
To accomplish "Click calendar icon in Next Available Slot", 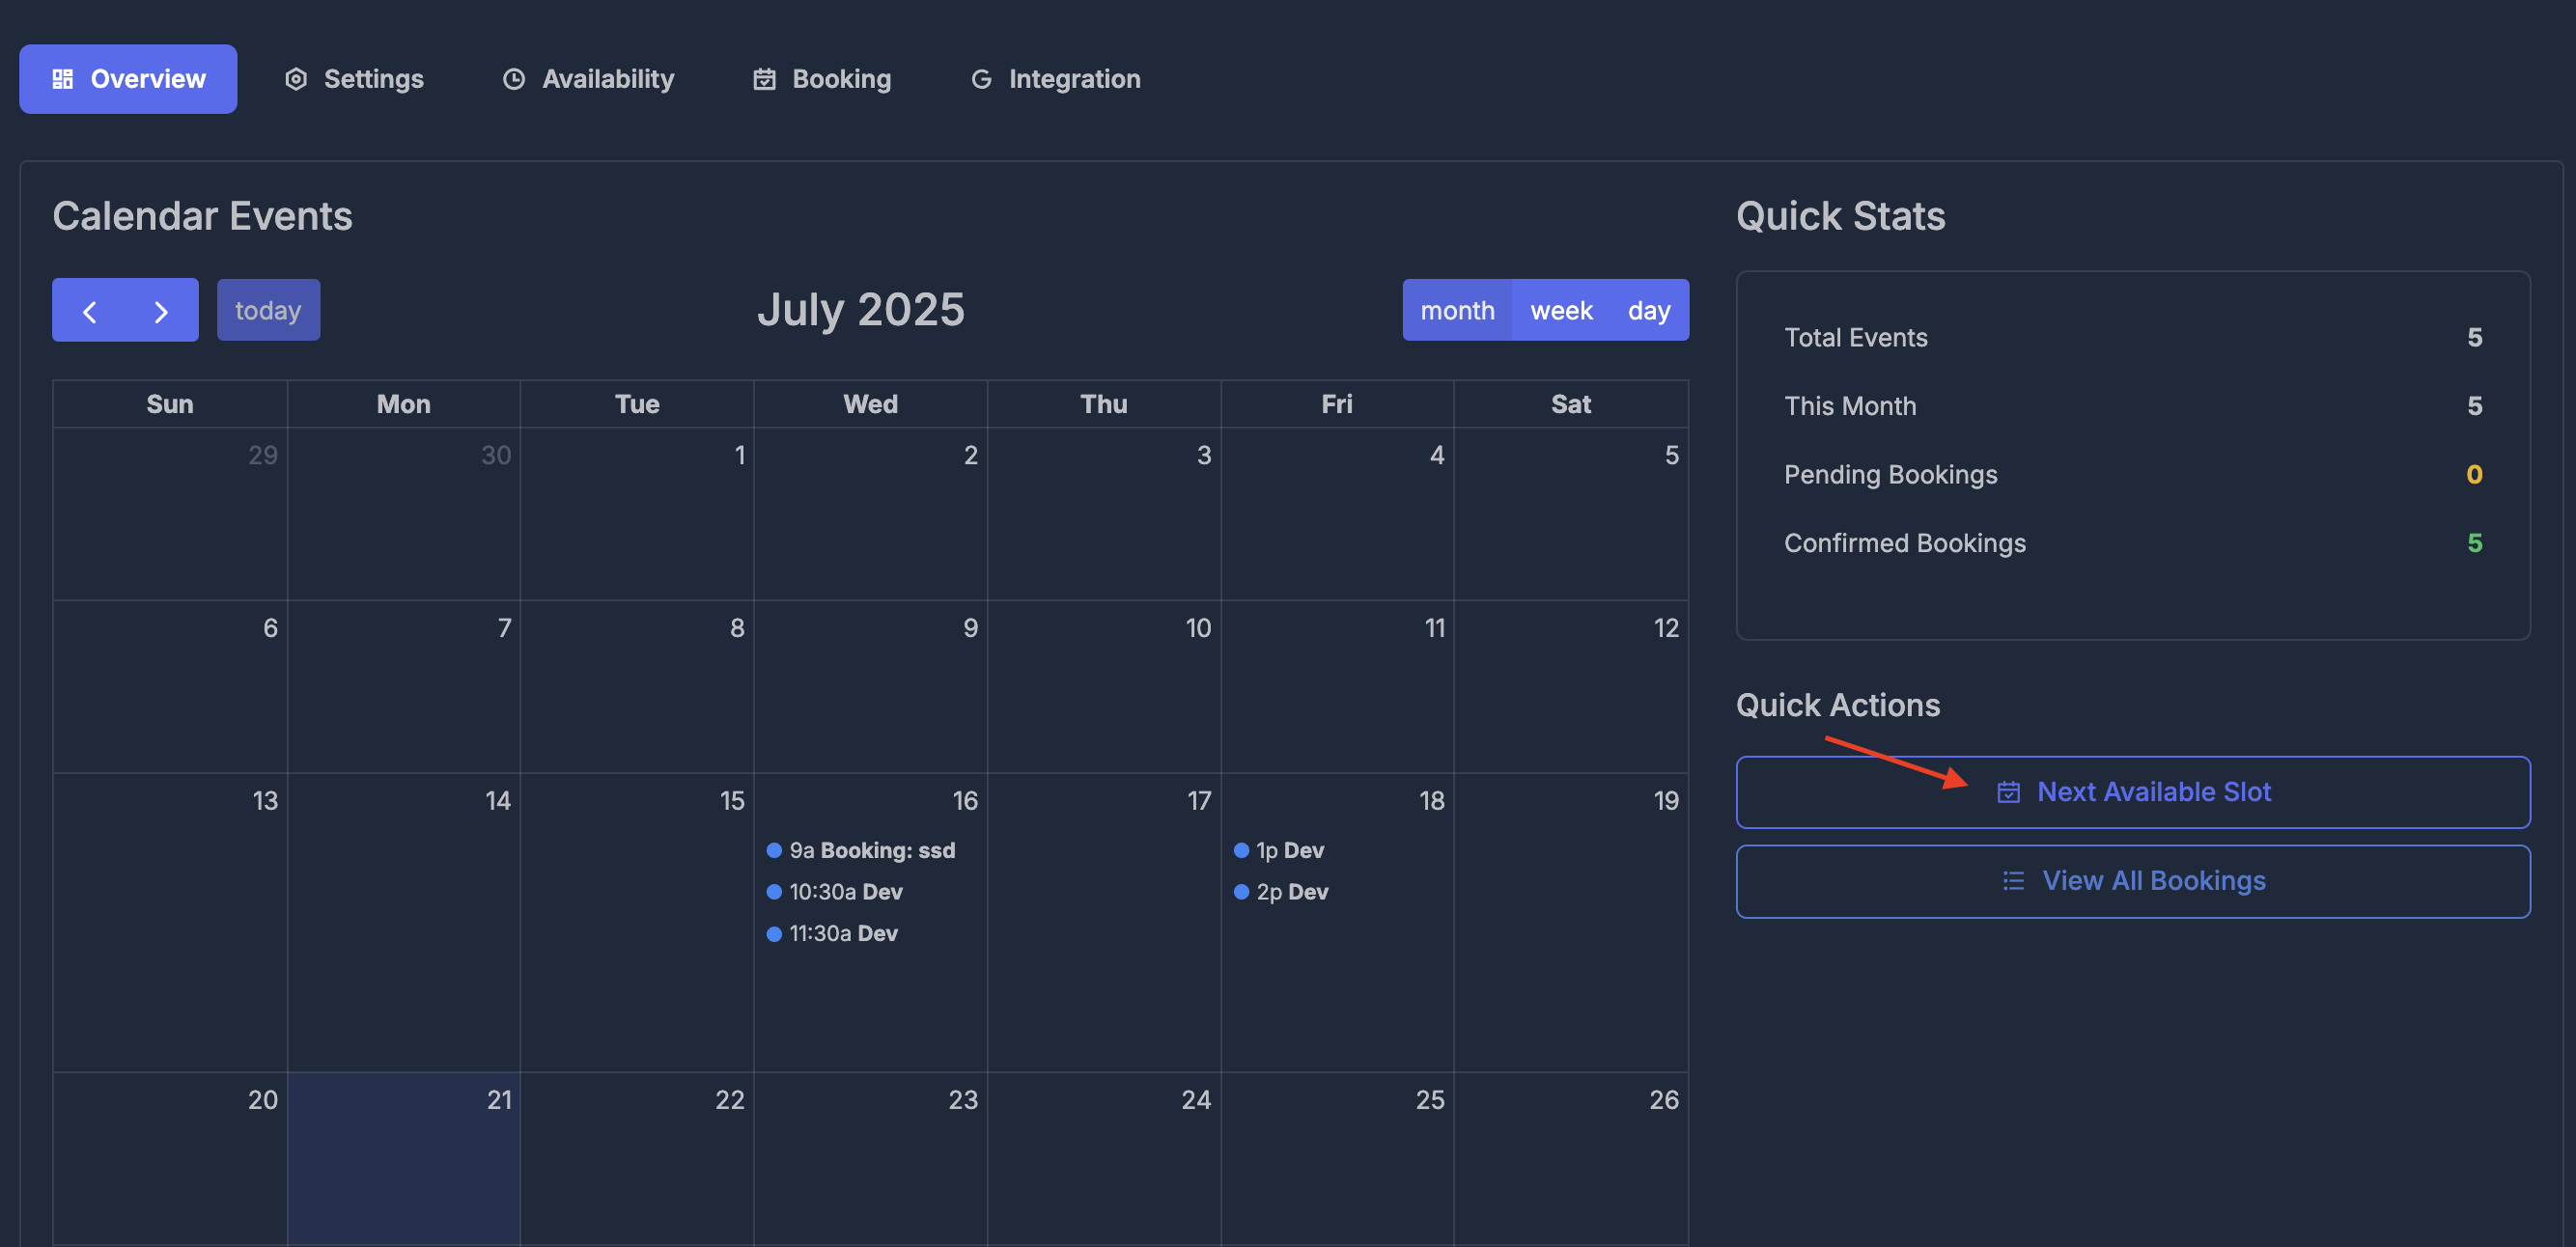I will (x=2008, y=792).
